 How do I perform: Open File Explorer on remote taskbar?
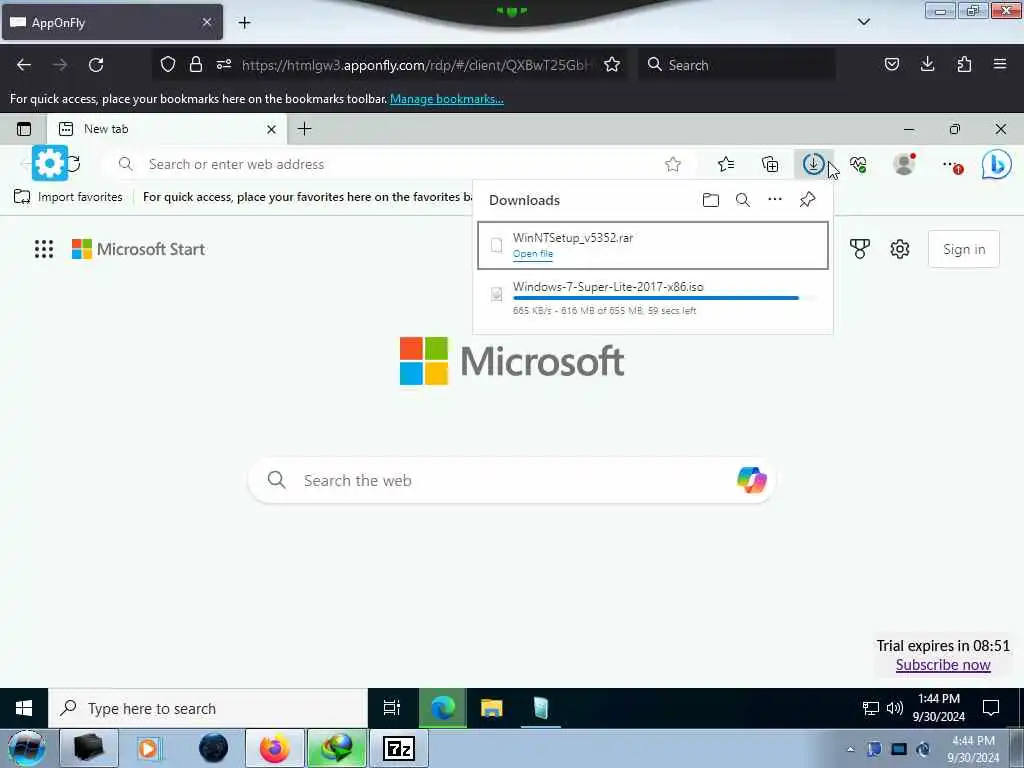coord(492,708)
